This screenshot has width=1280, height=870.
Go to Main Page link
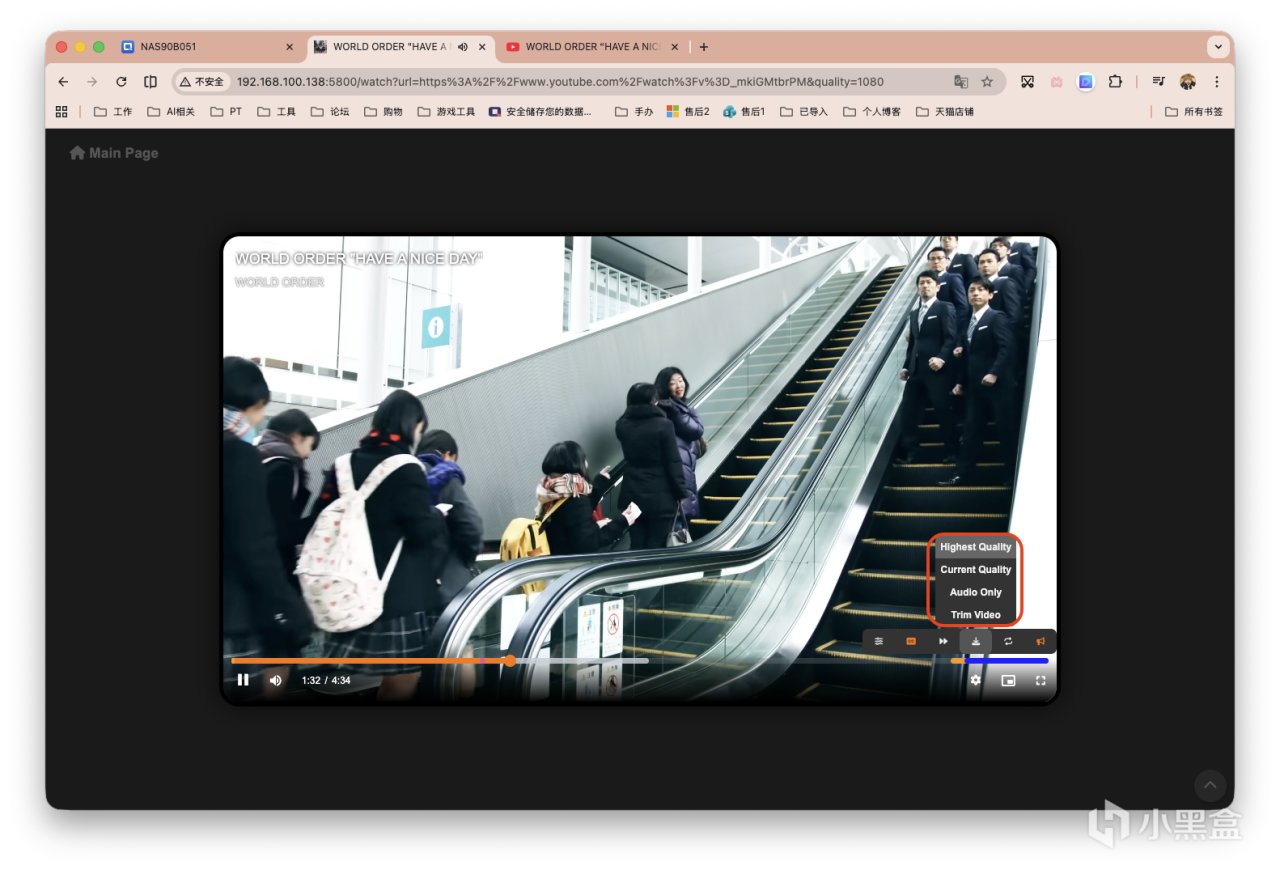pos(114,153)
